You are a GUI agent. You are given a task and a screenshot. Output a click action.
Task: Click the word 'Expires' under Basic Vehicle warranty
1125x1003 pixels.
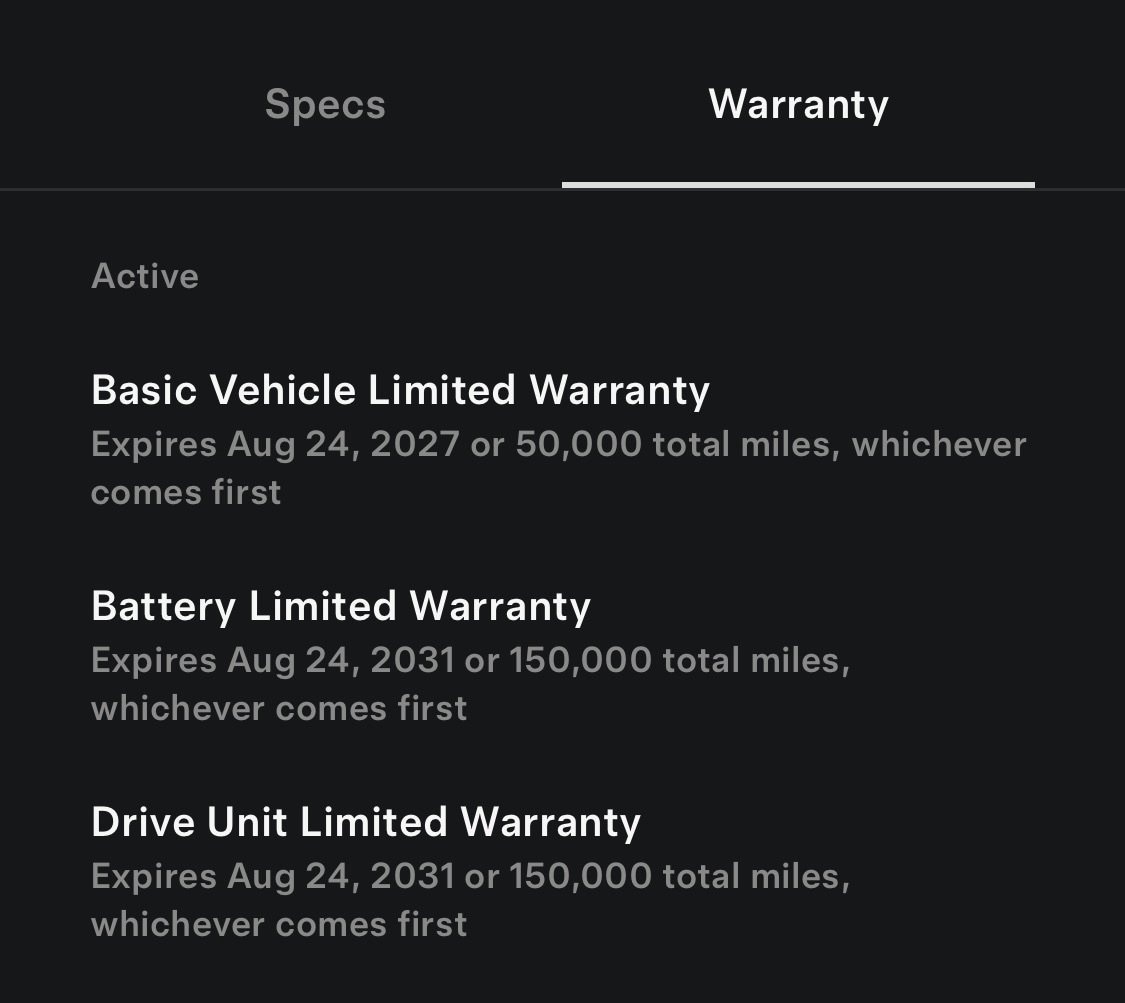pos(153,444)
